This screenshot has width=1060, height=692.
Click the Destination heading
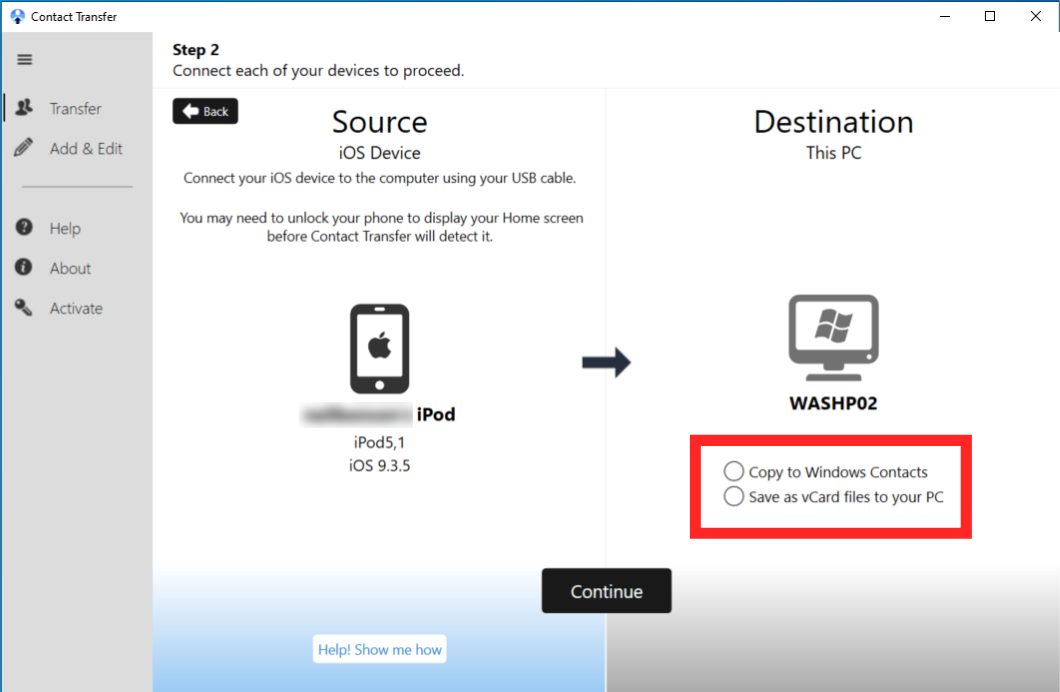pyautogui.click(x=834, y=122)
